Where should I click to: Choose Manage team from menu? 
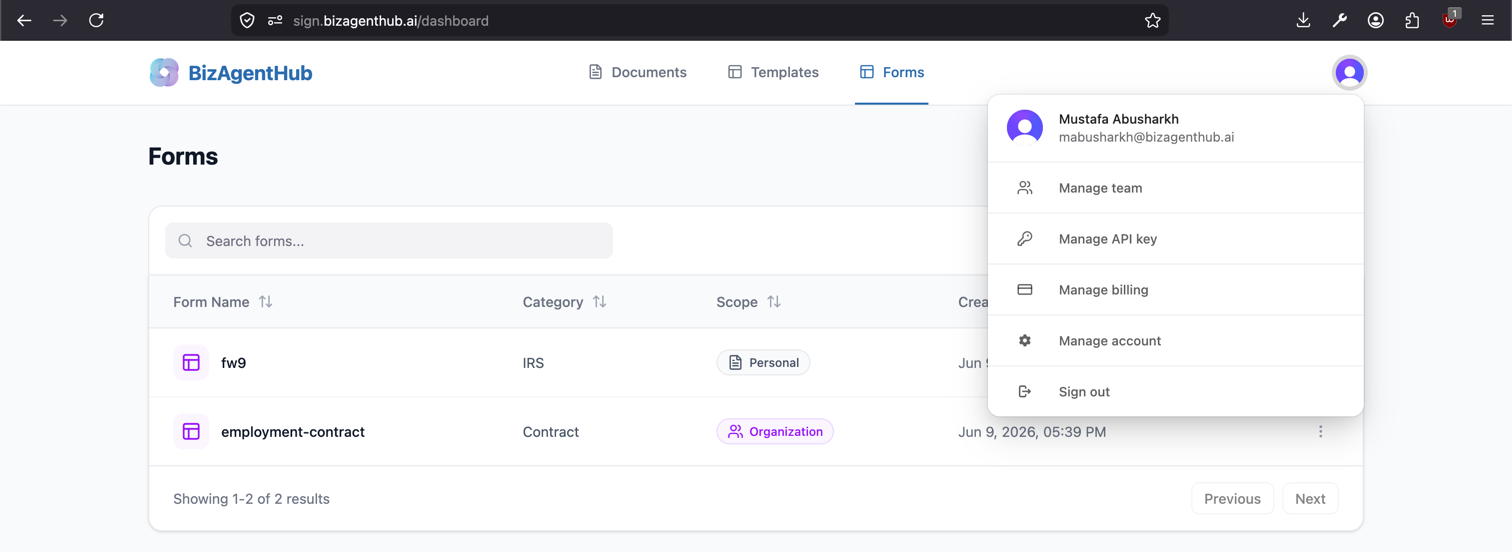click(1175, 188)
